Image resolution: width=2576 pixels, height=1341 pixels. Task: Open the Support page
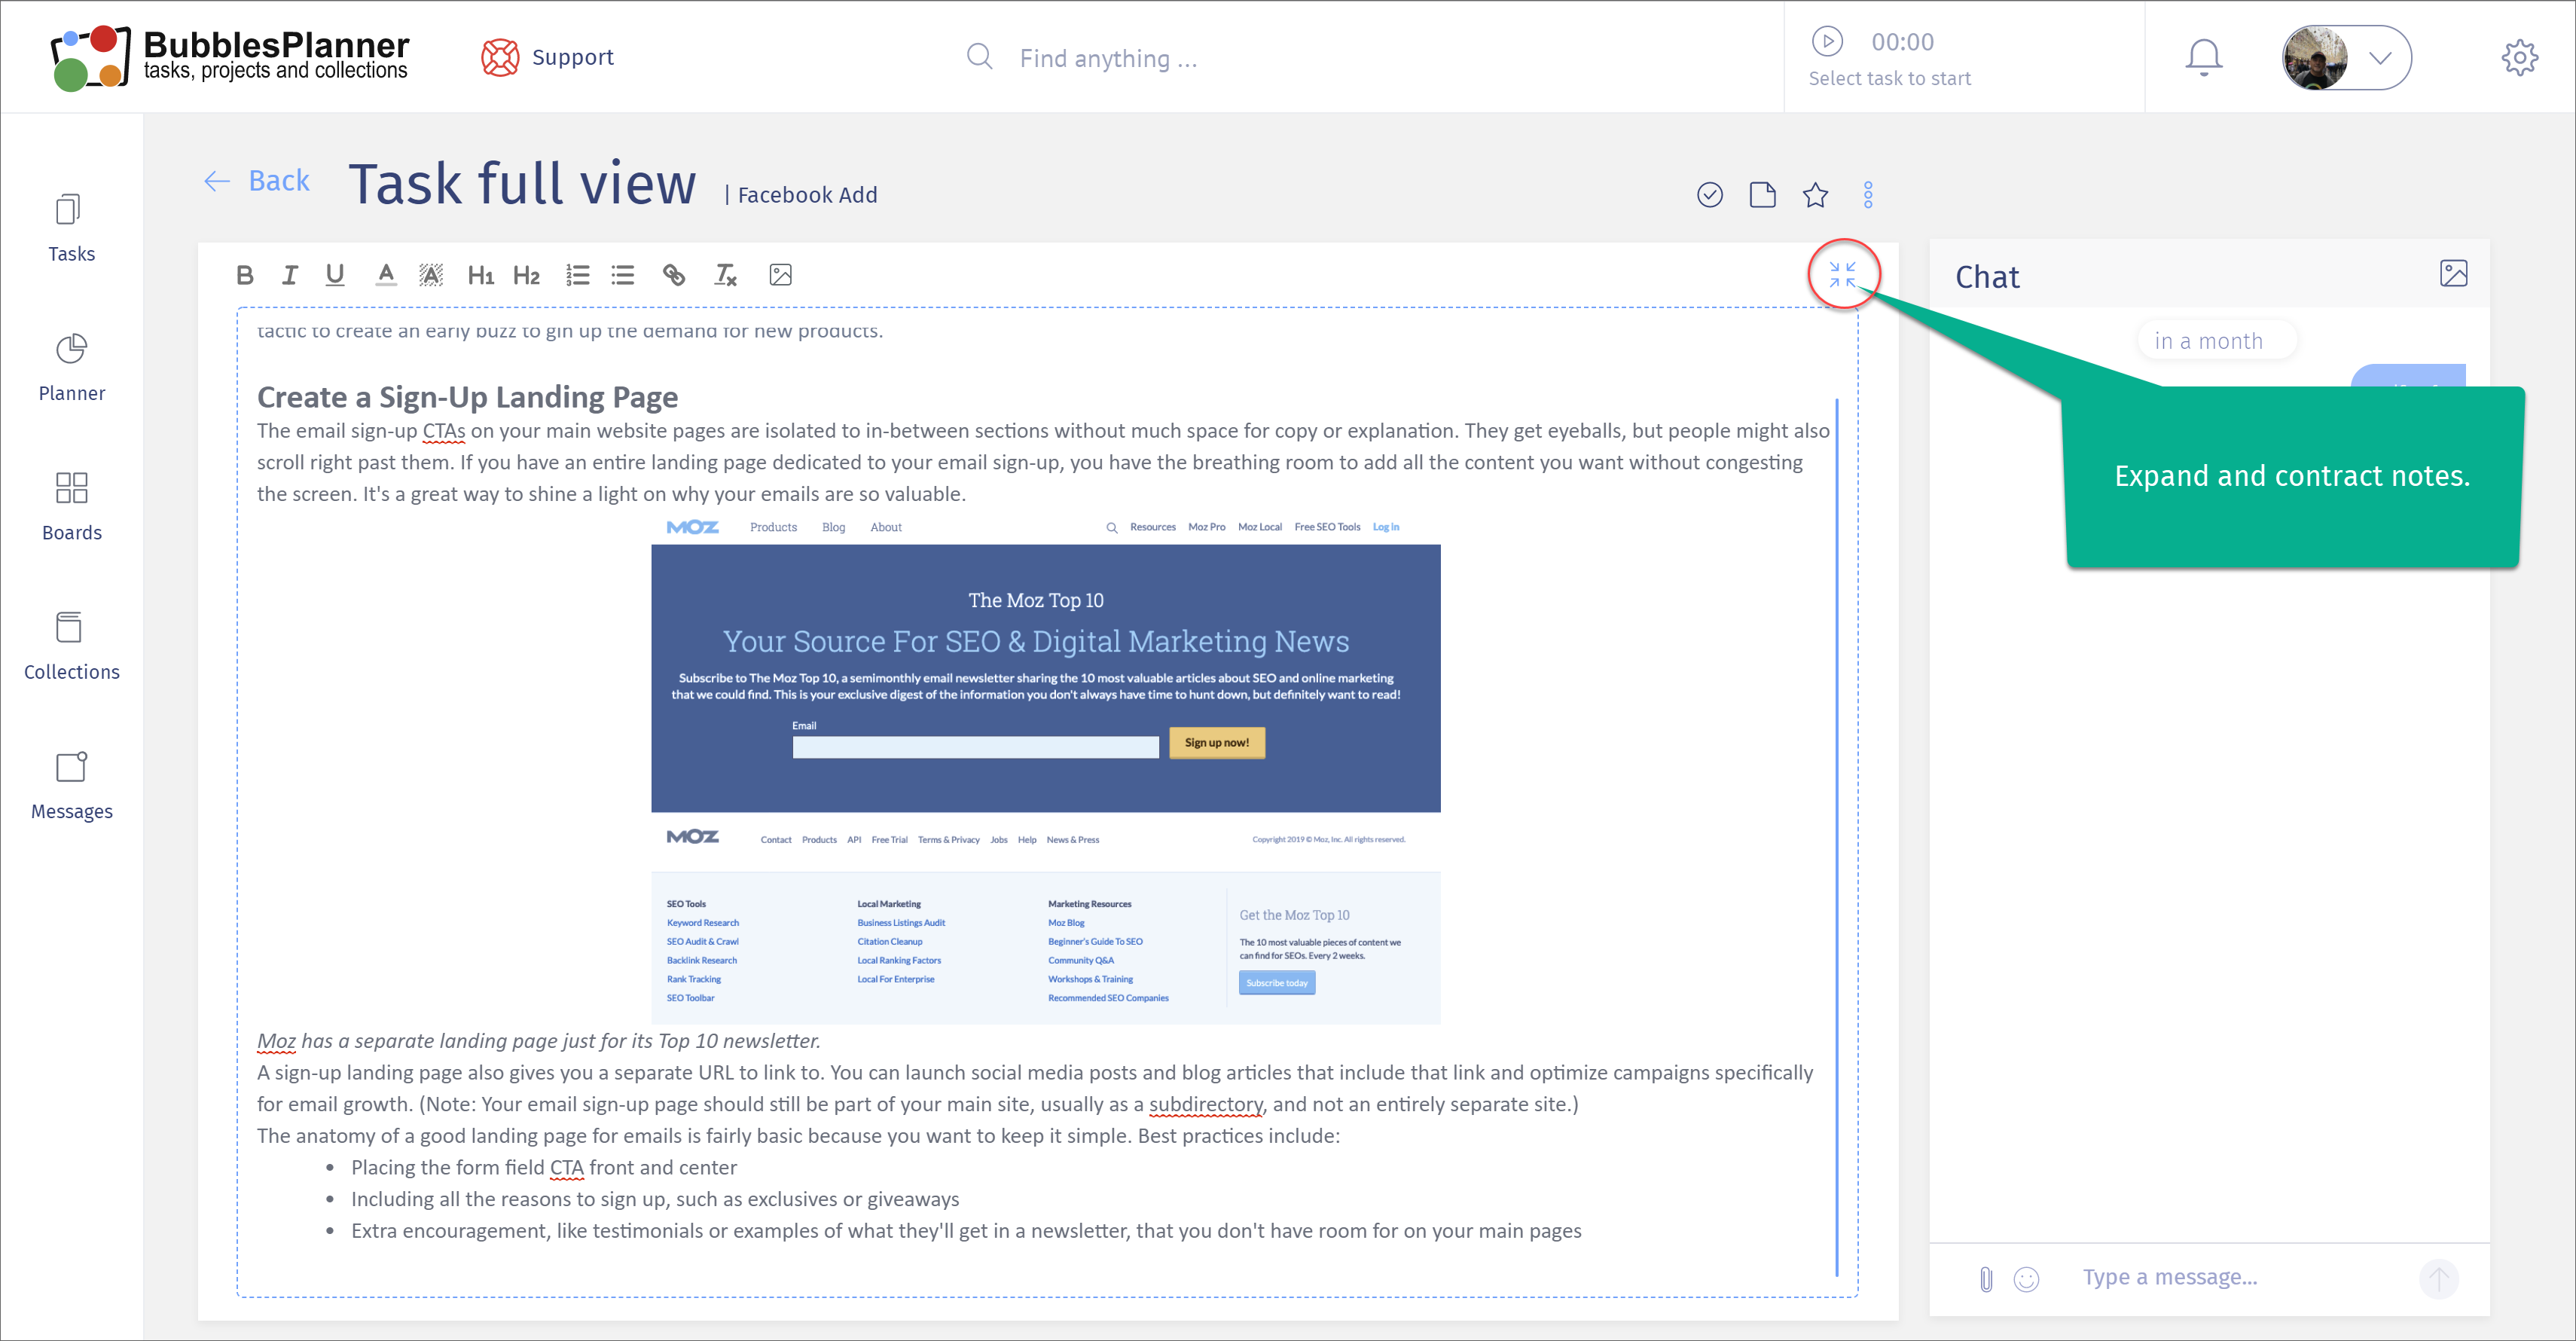point(548,57)
